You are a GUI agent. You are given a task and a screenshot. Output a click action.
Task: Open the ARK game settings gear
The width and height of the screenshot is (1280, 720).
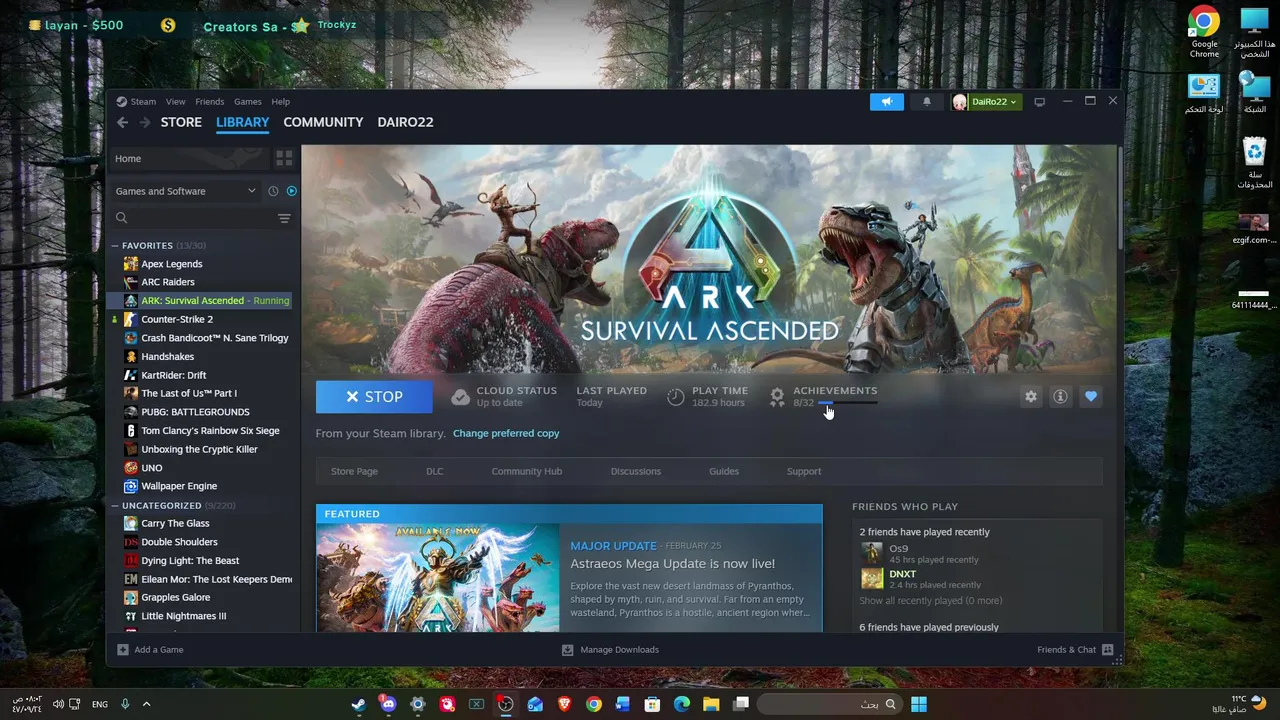[x=1031, y=397]
